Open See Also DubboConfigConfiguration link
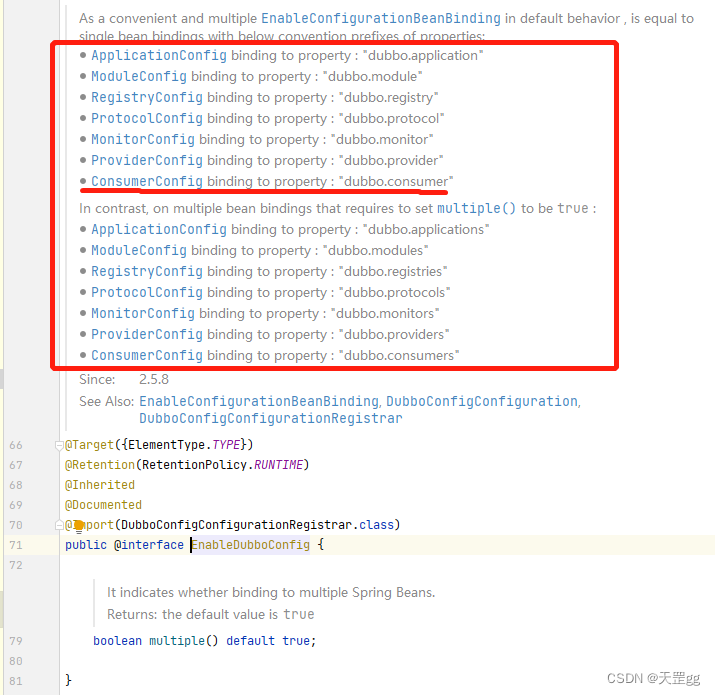 pos(482,401)
